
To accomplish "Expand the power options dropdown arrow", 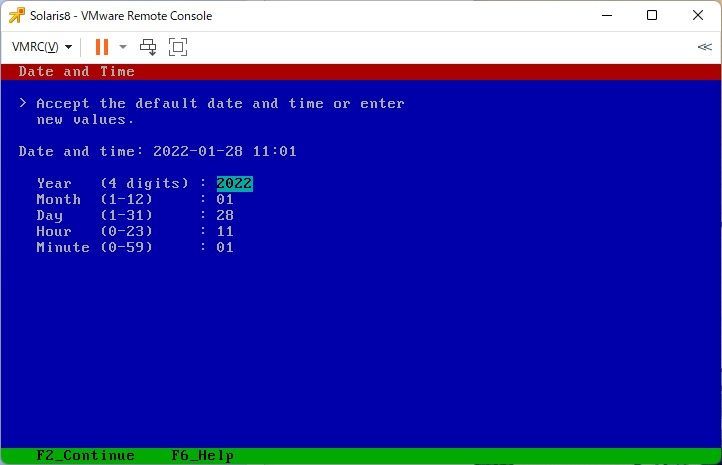I will tap(123, 46).
